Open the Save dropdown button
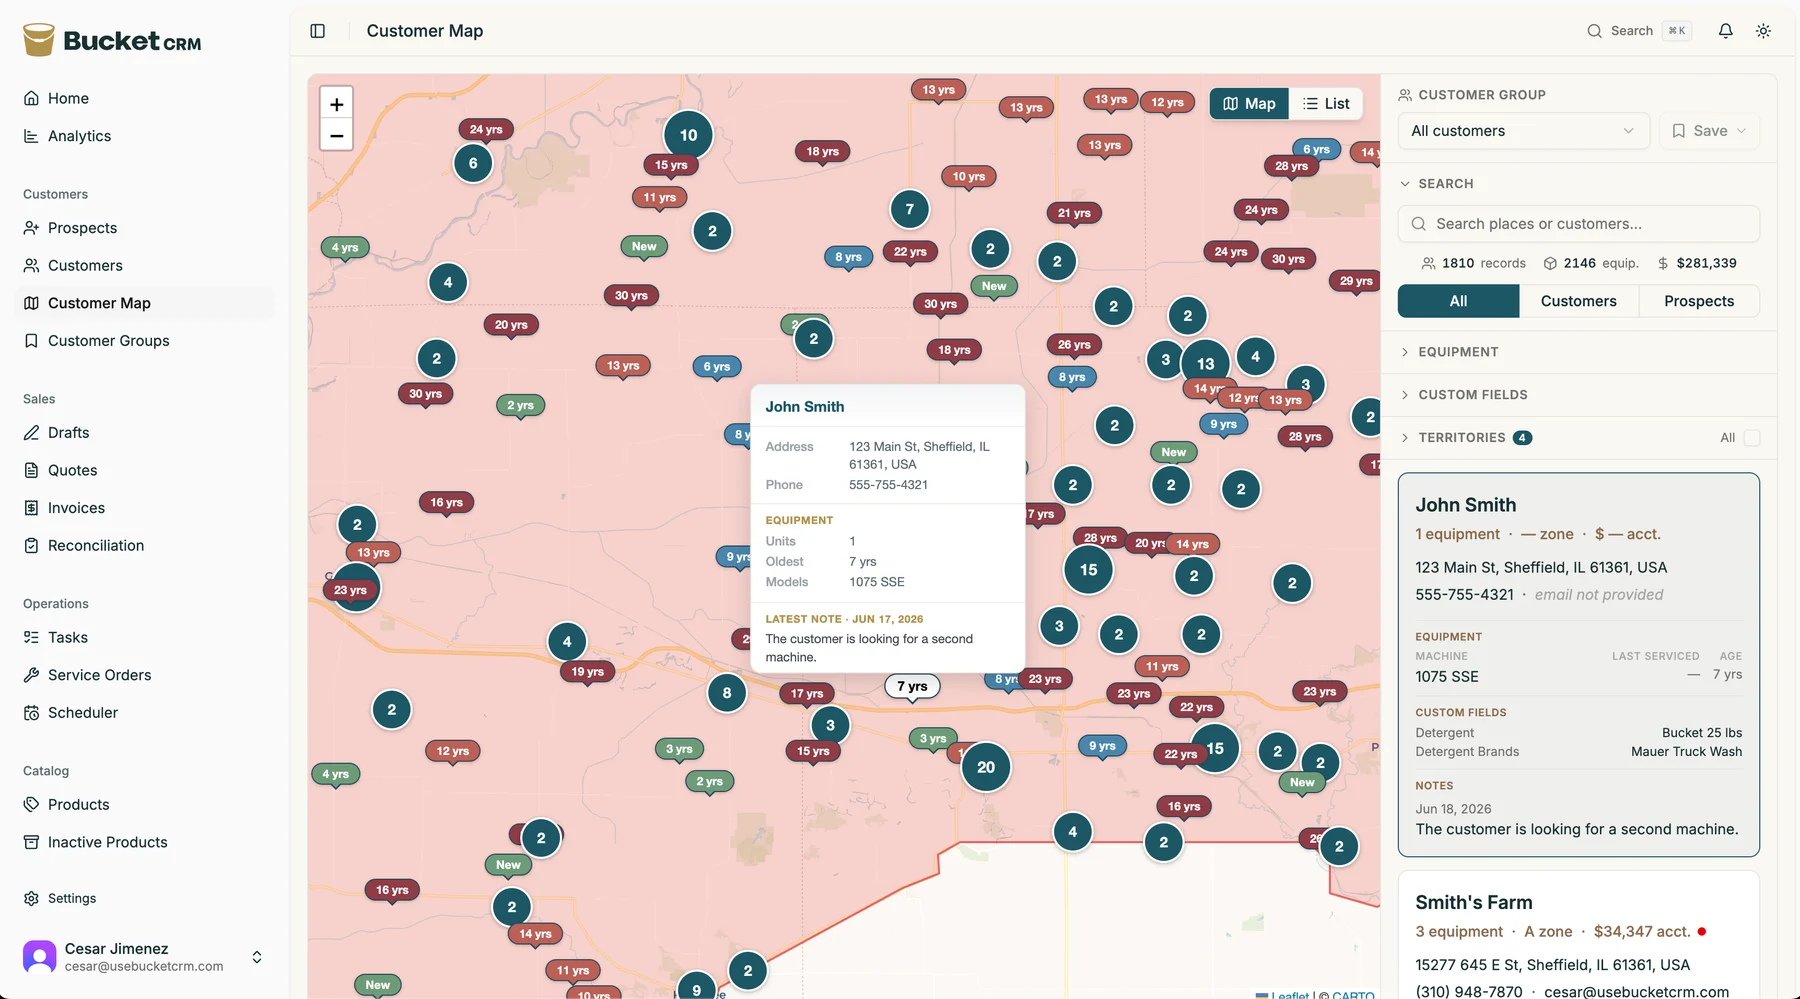This screenshot has width=1800, height=999. point(1709,131)
